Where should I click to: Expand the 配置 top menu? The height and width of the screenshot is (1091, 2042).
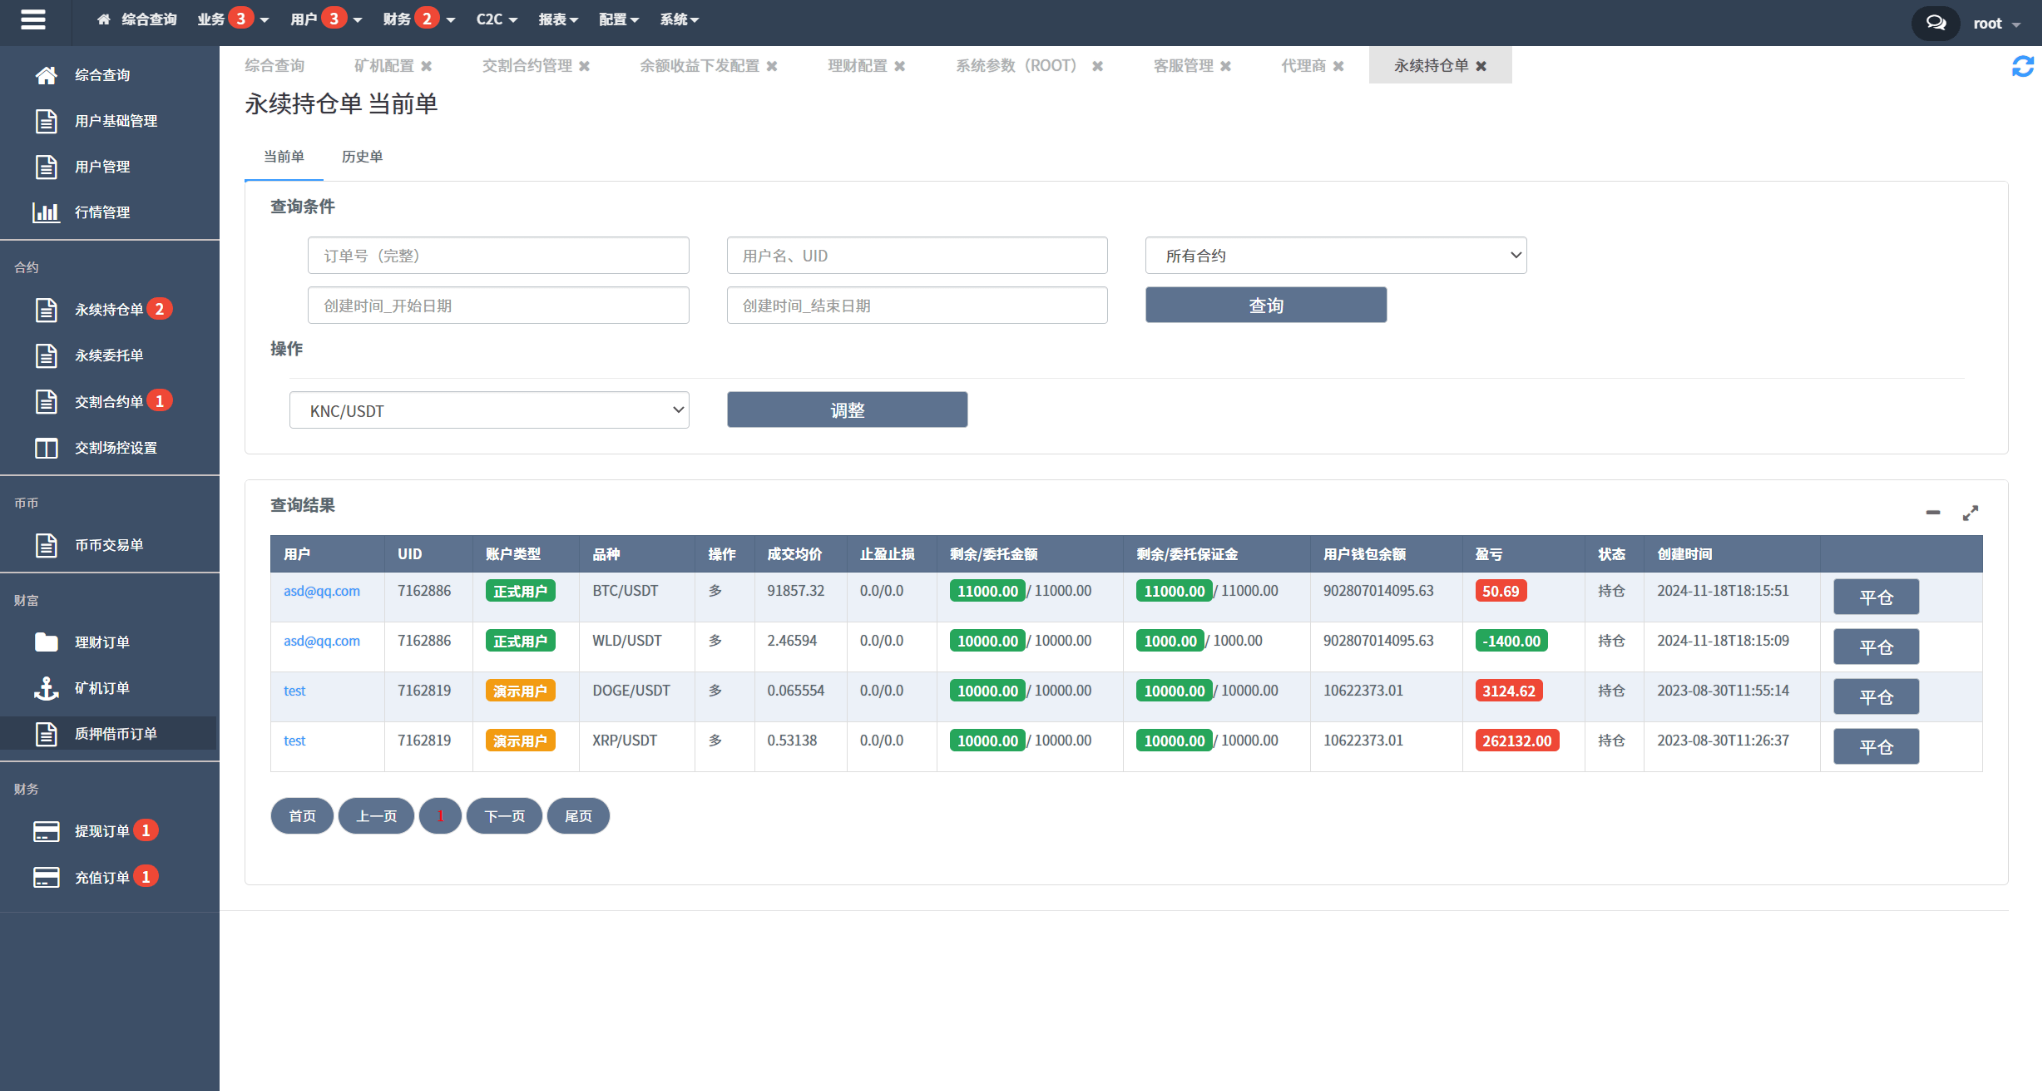point(618,19)
